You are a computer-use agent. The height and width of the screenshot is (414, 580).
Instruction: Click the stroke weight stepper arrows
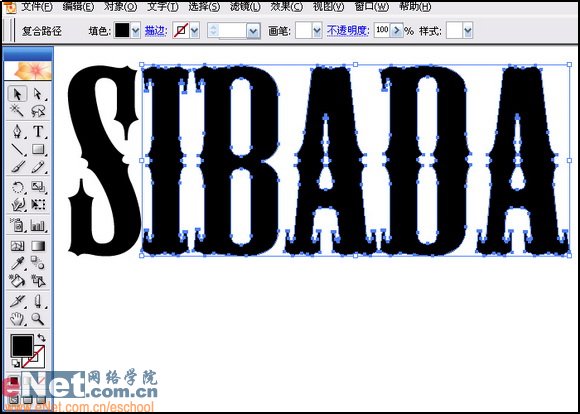[213, 30]
